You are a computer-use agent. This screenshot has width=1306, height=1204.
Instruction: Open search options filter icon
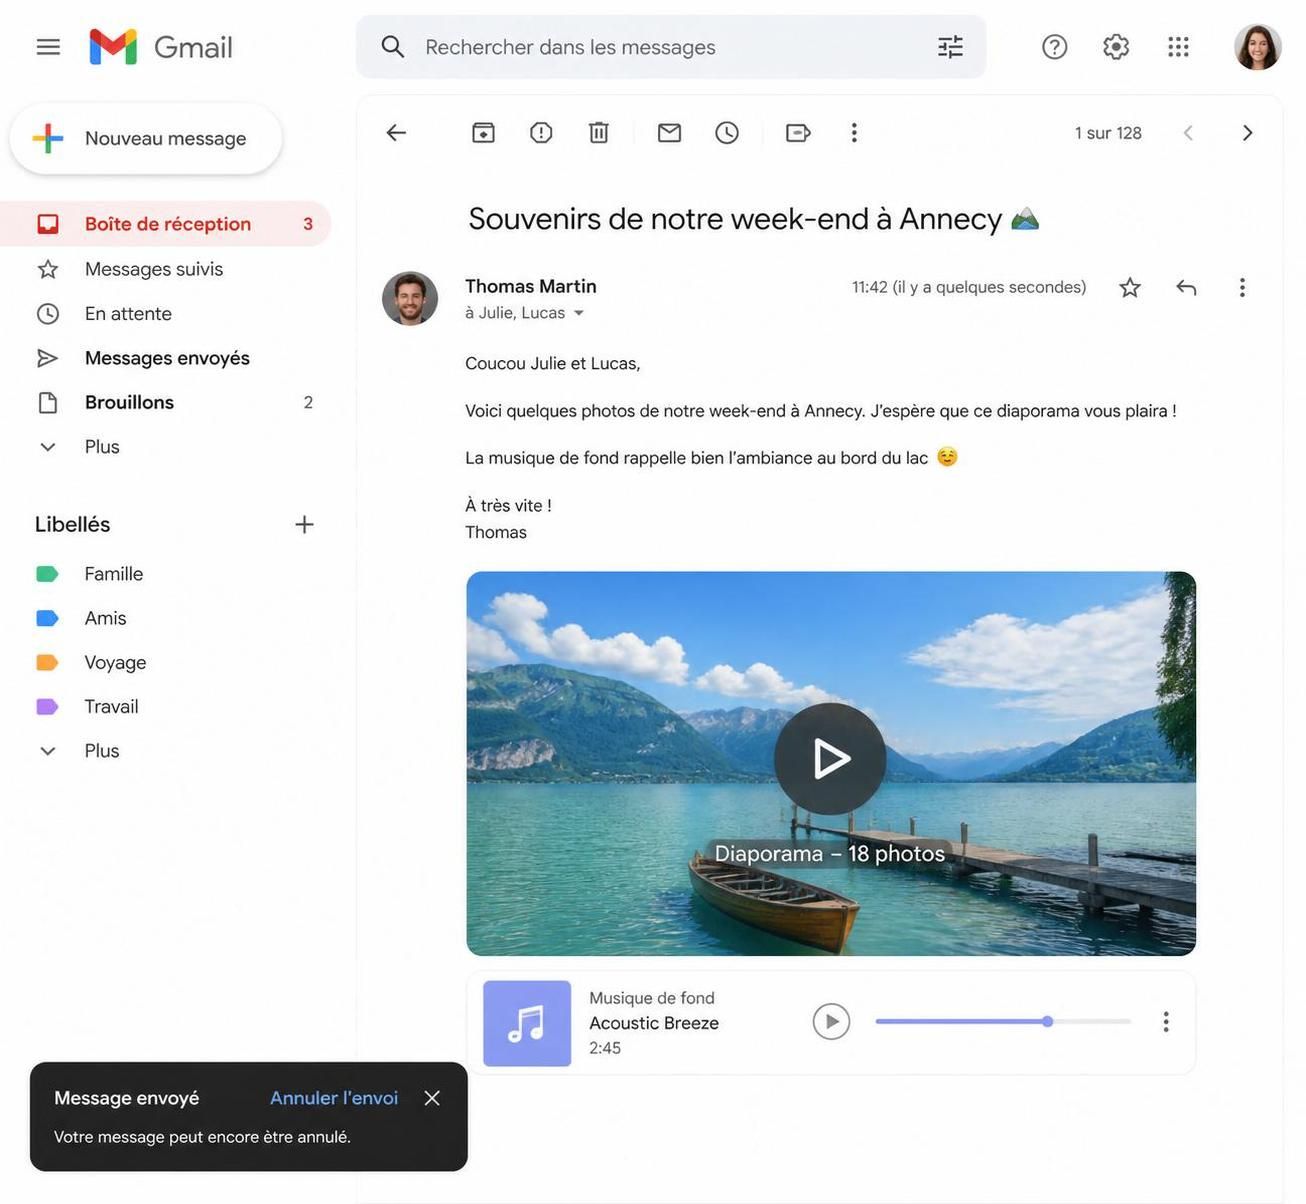(950, 47)
